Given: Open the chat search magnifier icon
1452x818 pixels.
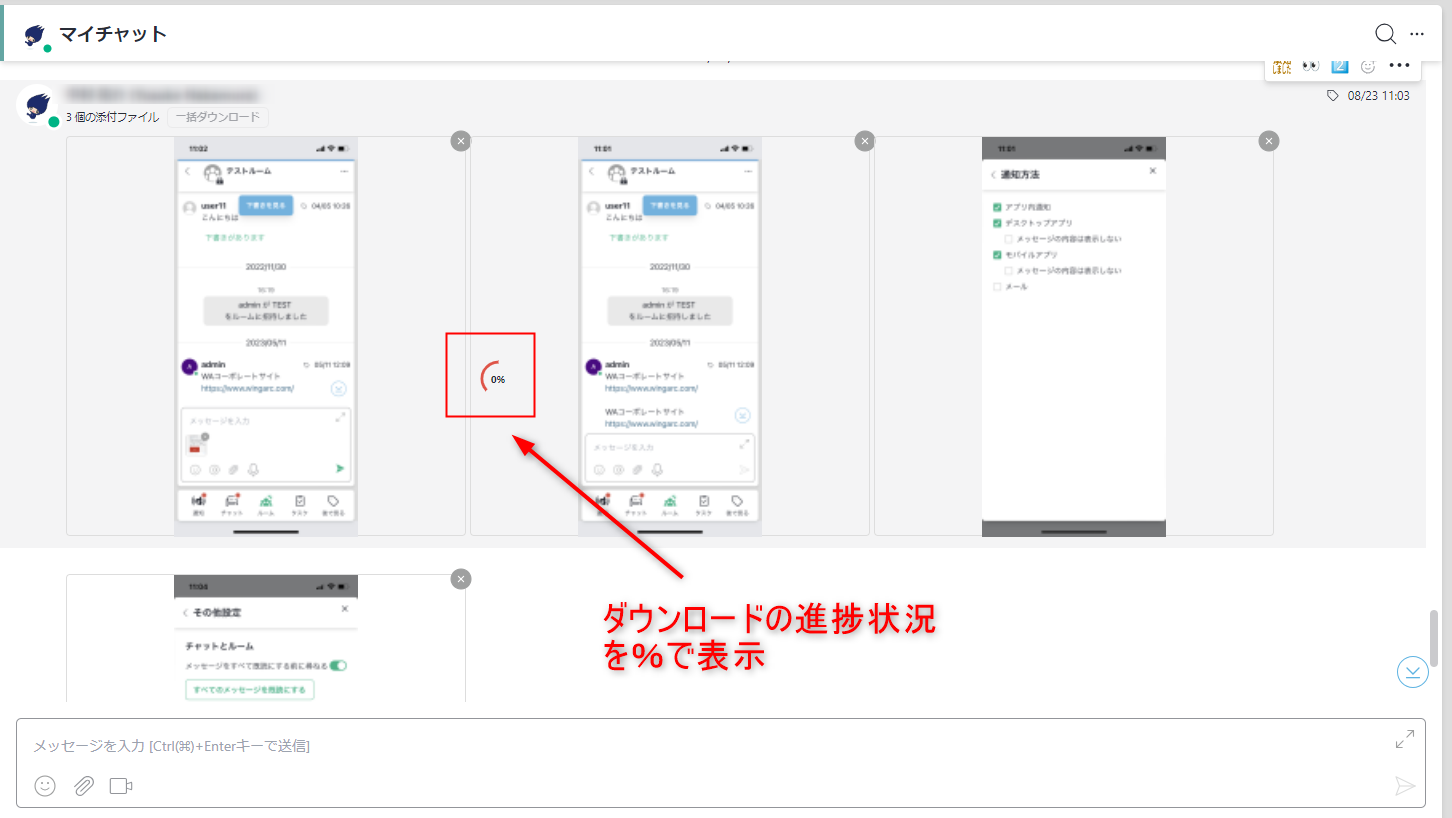Looking at the screenshot, I should click(1385, 34).
